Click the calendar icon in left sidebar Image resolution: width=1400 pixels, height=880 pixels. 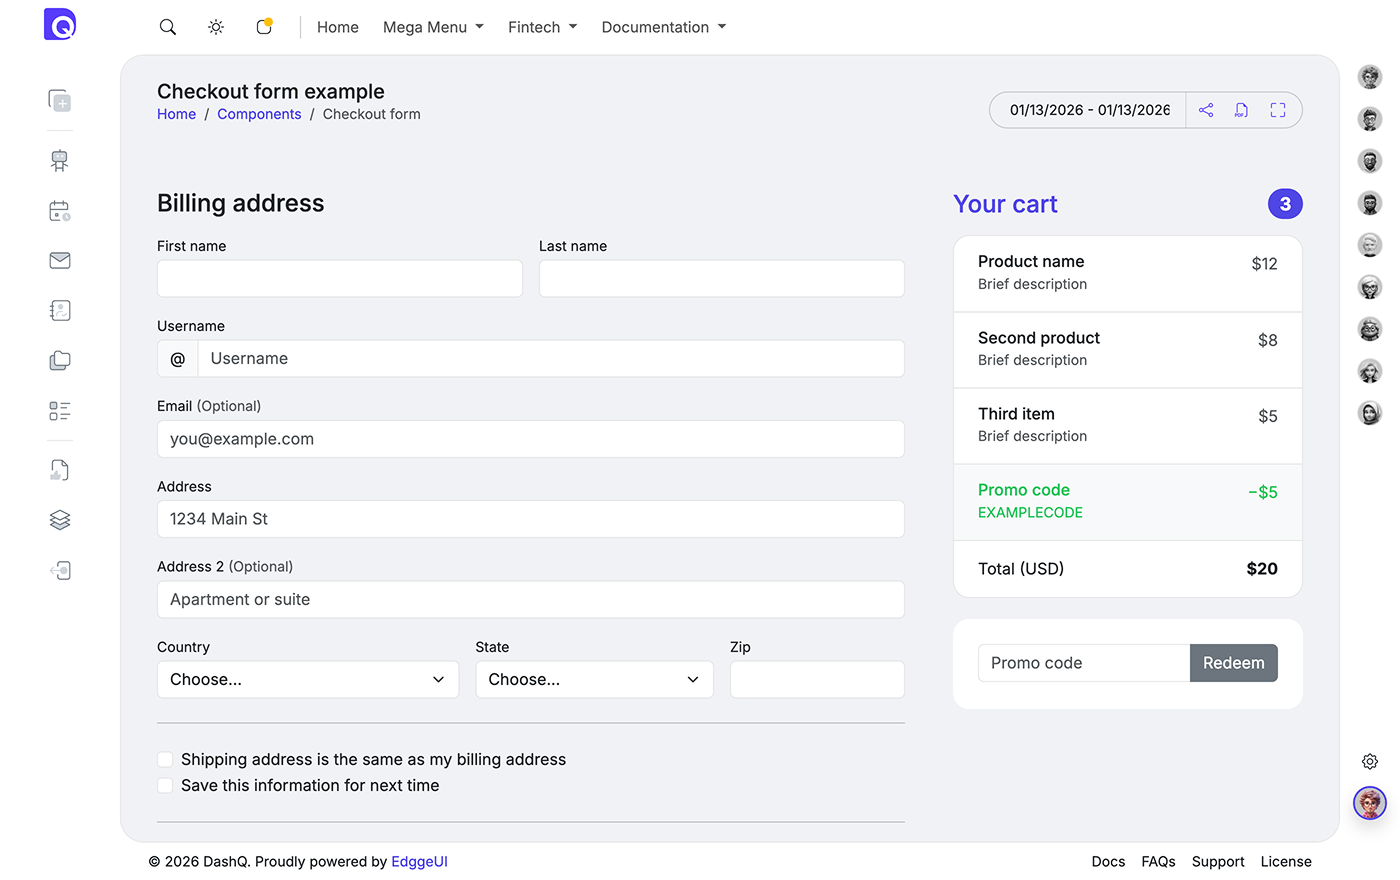60,210
